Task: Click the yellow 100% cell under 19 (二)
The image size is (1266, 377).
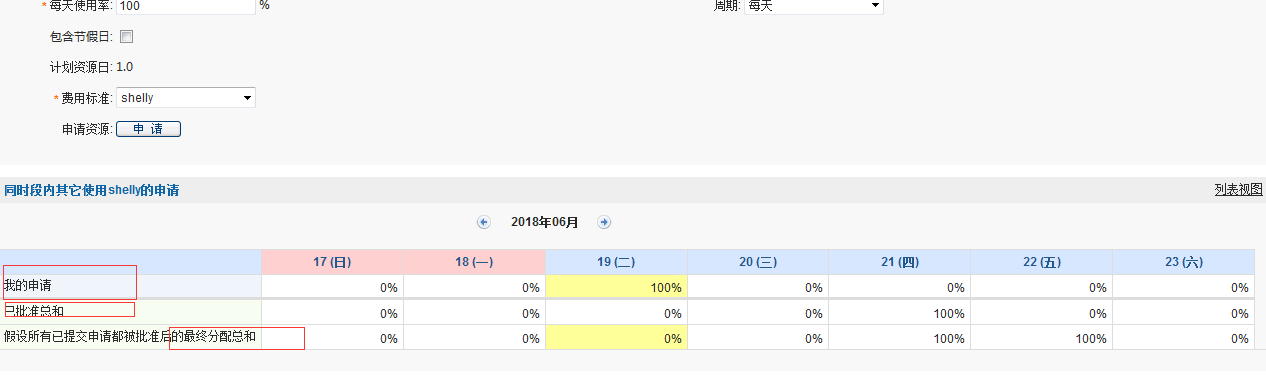Action: pyautogui.click(x=616, y=287)
